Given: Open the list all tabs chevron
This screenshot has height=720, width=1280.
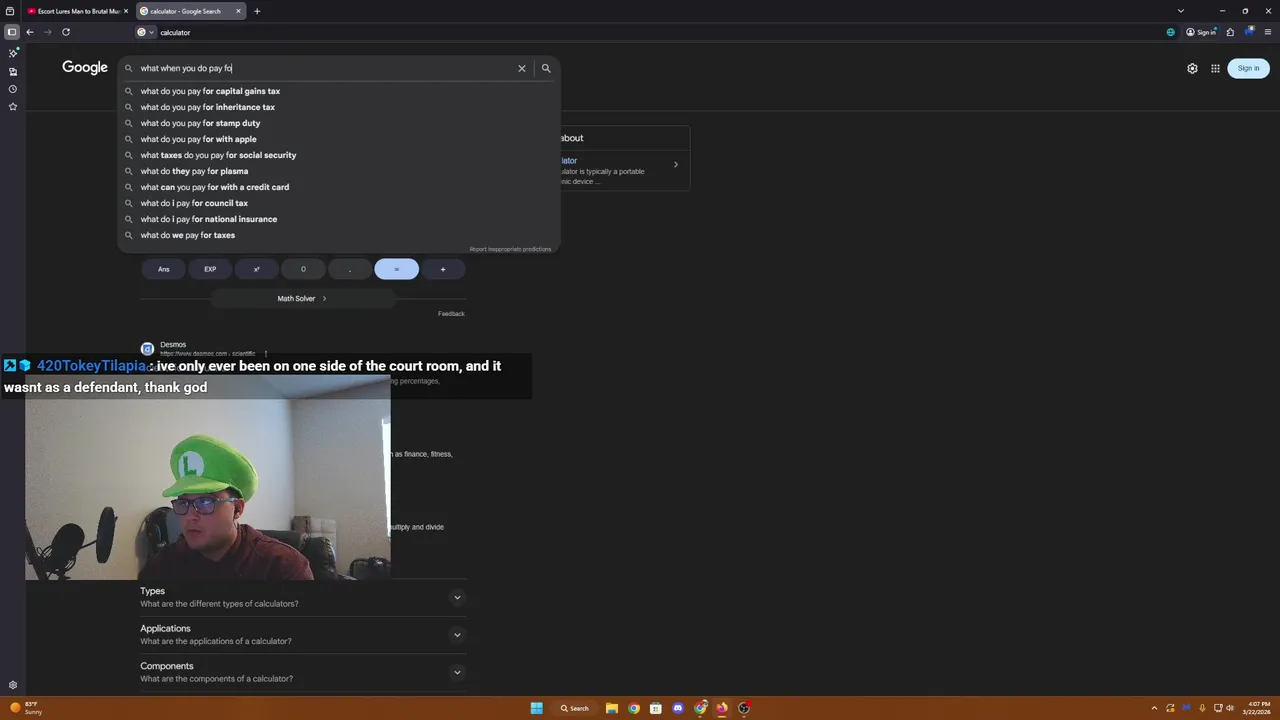Looking at the screenshot, I should (x=1180, y=11).
